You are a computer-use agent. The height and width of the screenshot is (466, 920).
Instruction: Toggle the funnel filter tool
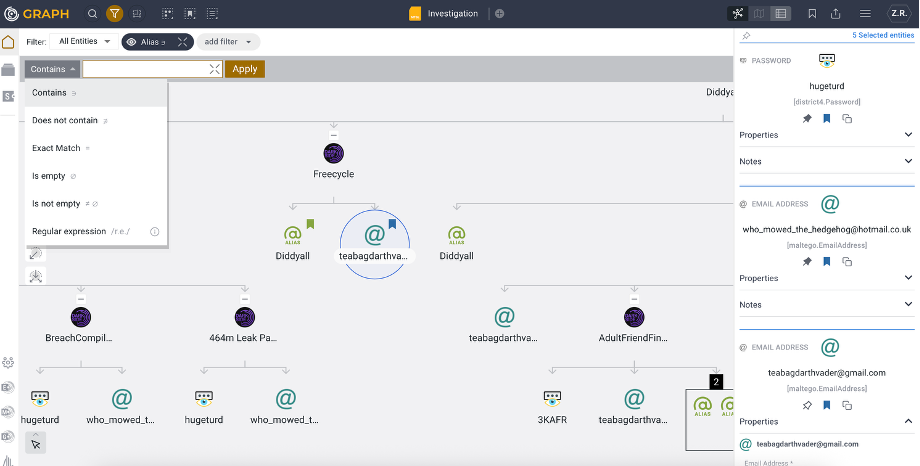tap(114, 13)
